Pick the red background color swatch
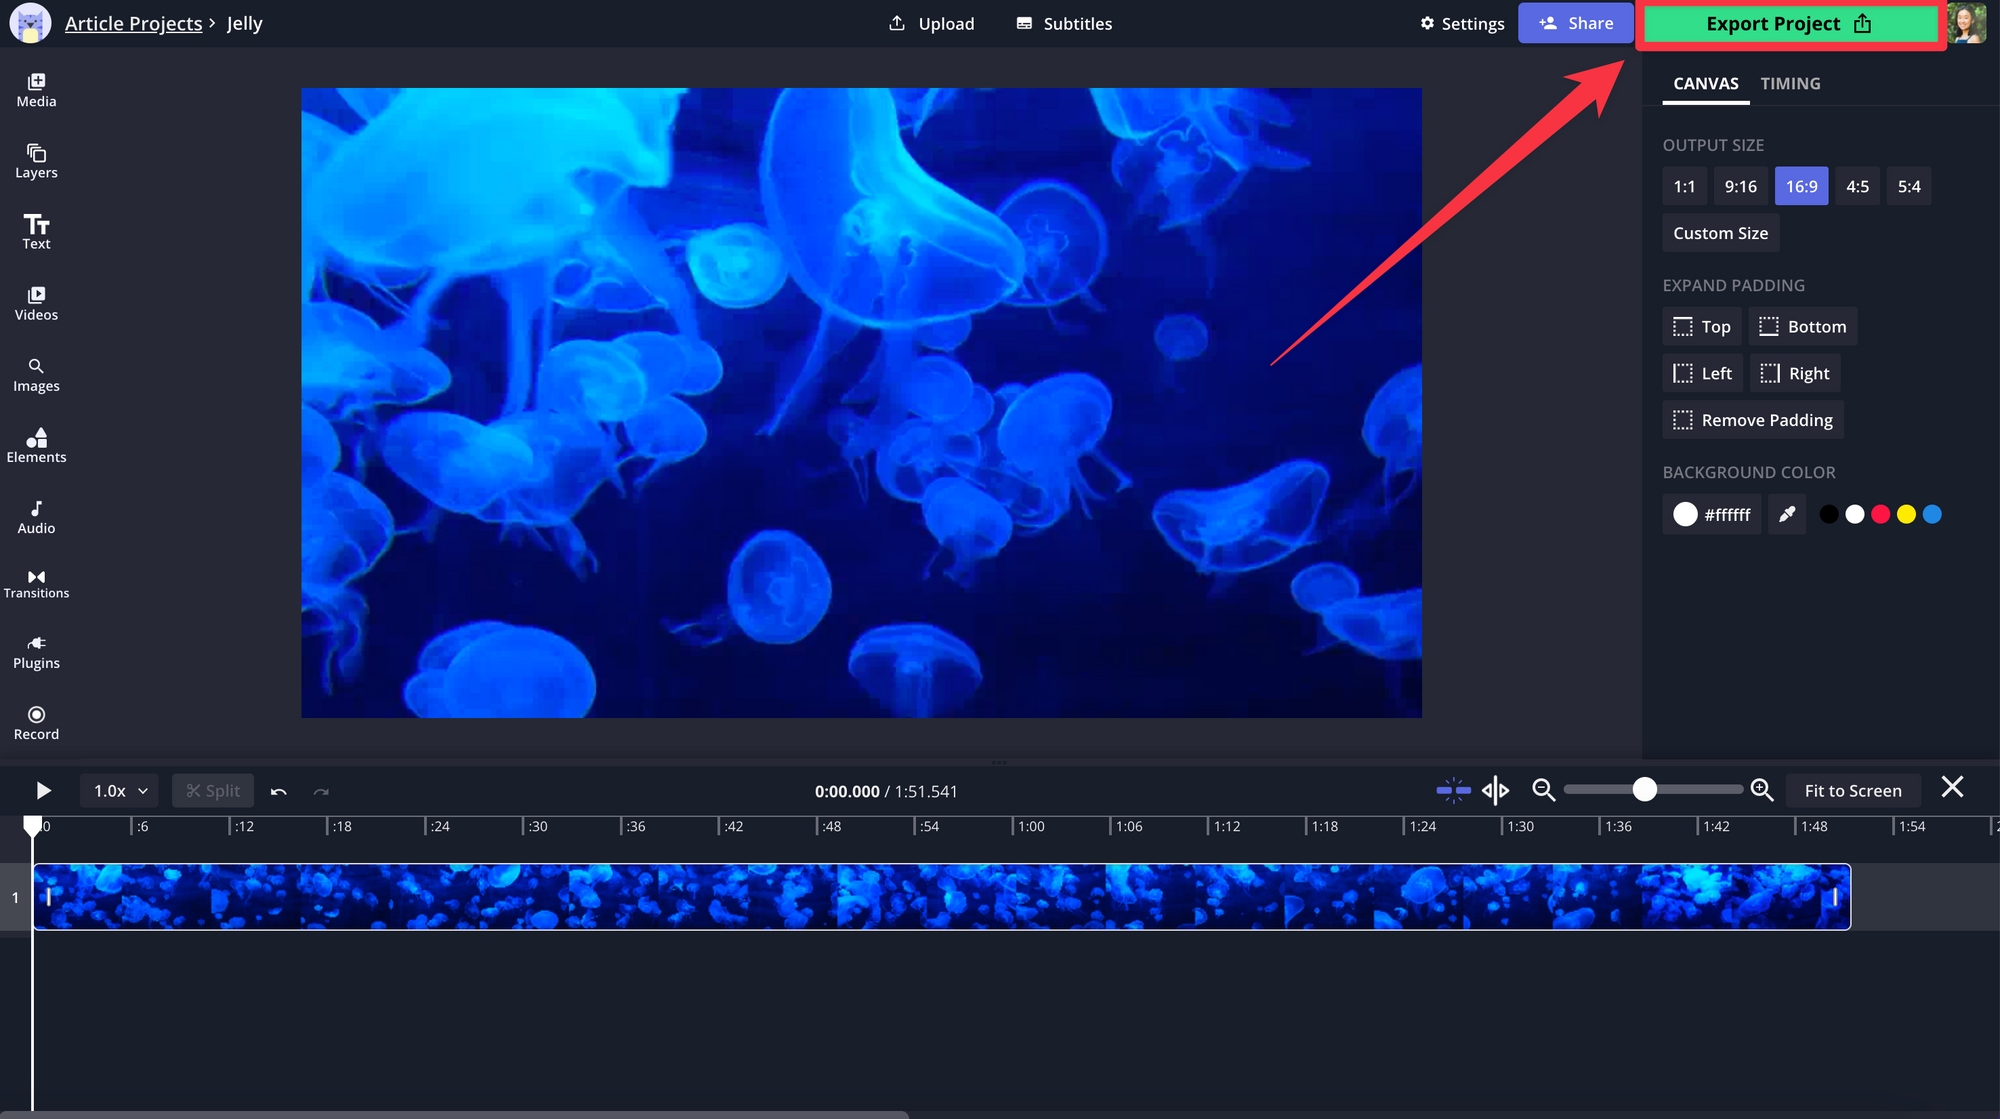Screen dimensions: 2000x1119 coord(1880,515)
